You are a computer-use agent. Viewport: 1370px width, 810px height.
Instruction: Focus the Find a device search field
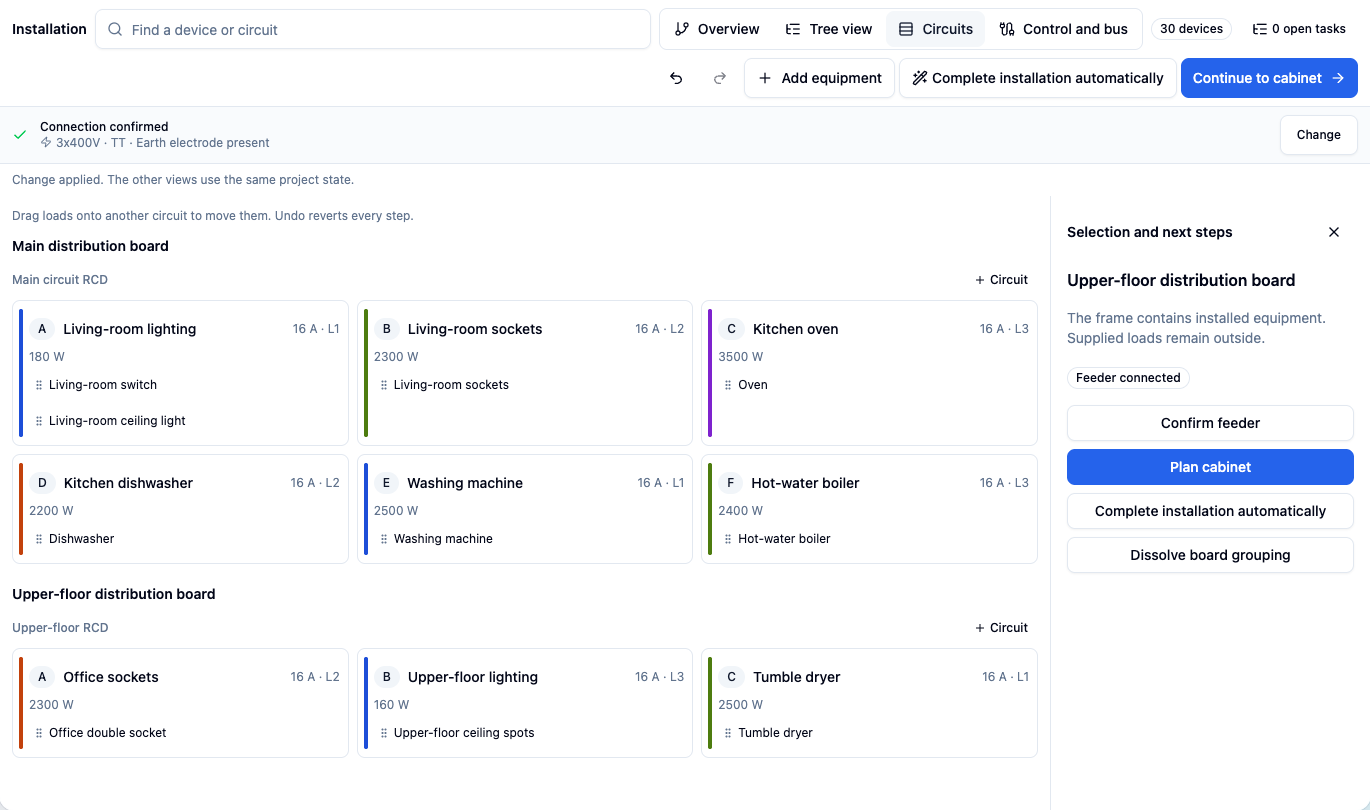tap(373, 30)
